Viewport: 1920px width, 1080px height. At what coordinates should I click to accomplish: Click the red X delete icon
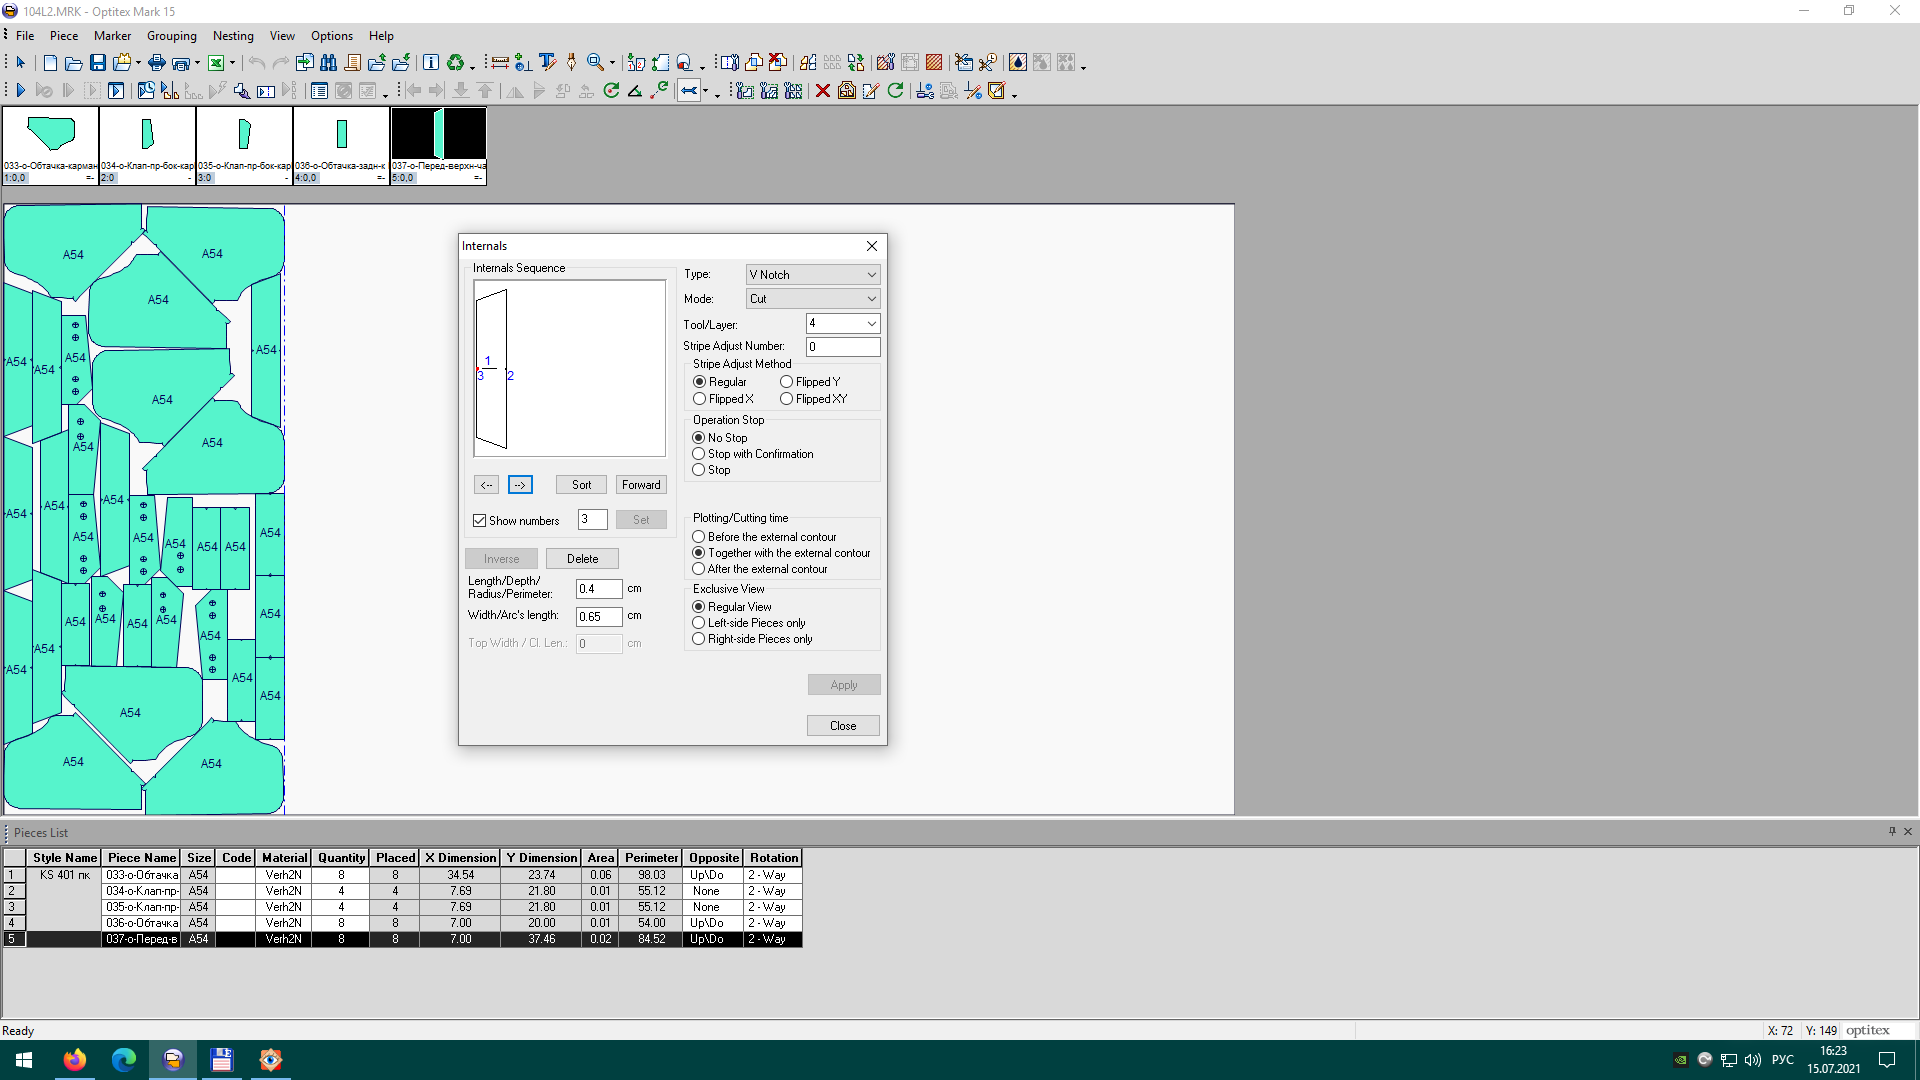pos(822,91)
